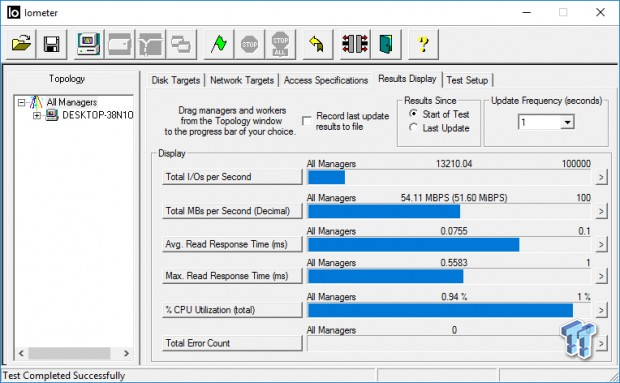Minimize the Iometer window
Image resolution: width=620 pixels, height=383 pixels.
pos(526,13)
